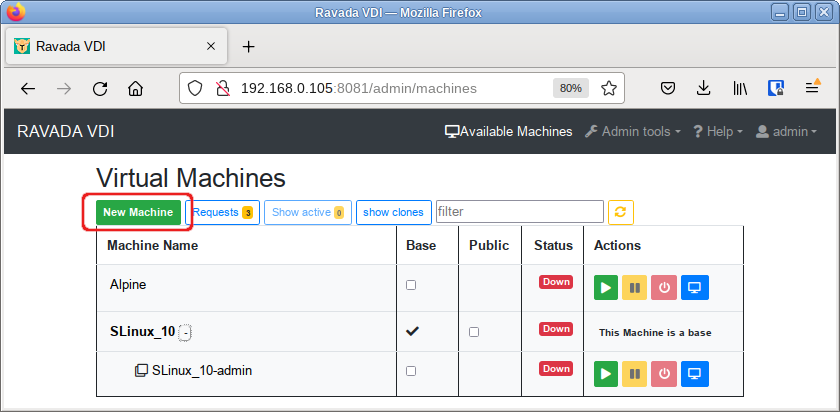This screenshot has width=840, height=412.
Task: Bookmark this page with the star
Action: click(609, 88)
